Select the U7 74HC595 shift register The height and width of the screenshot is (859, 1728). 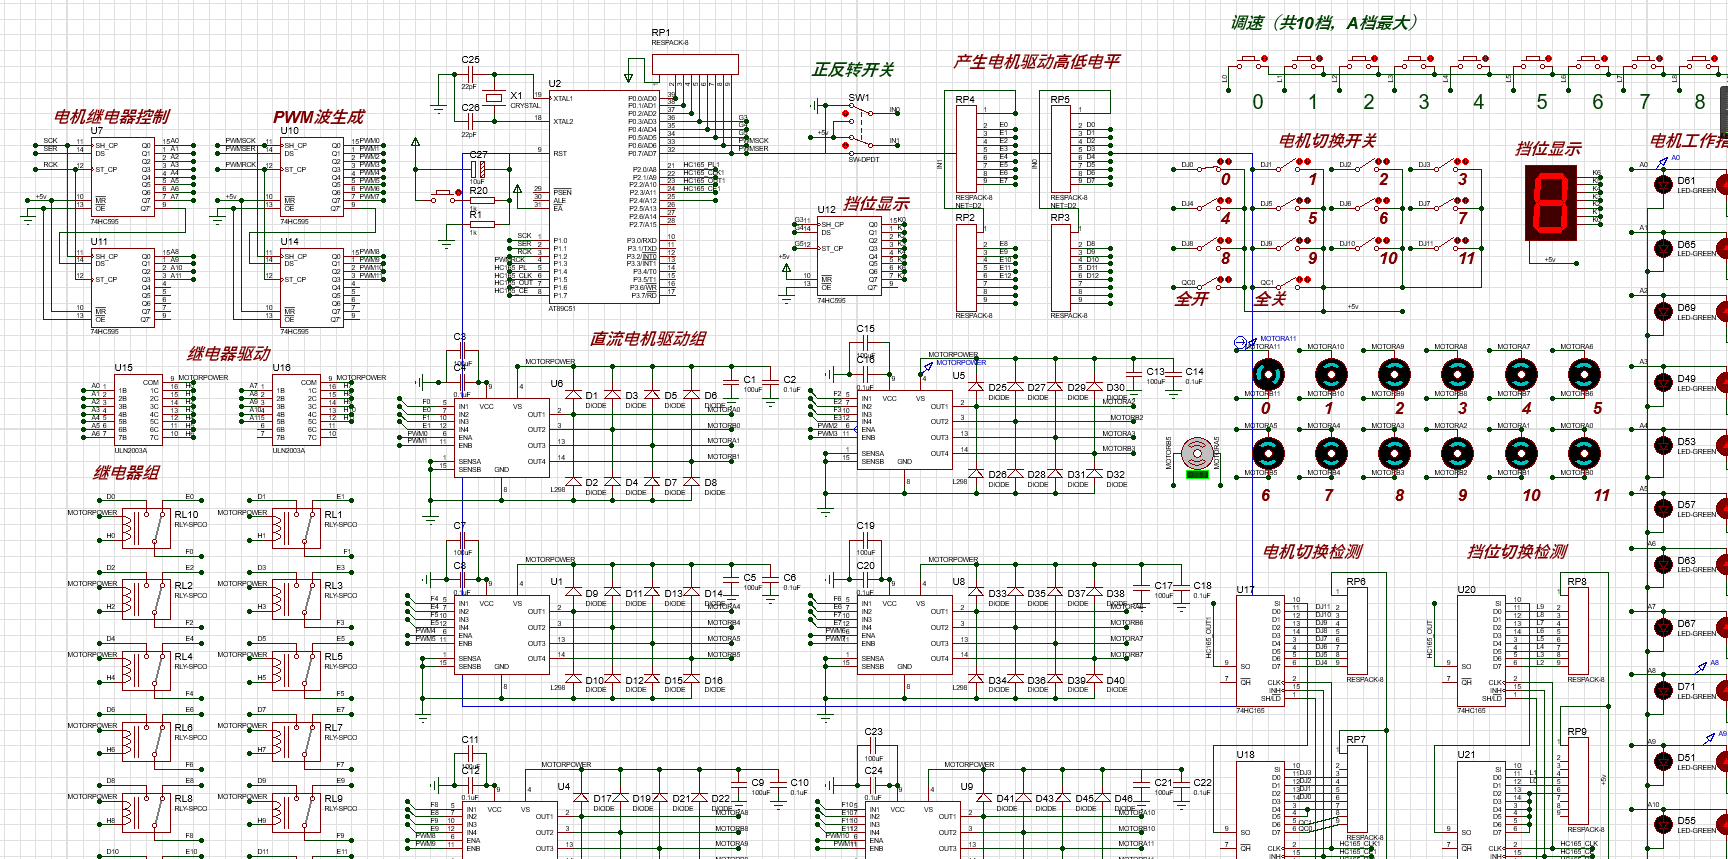point(123,177)
